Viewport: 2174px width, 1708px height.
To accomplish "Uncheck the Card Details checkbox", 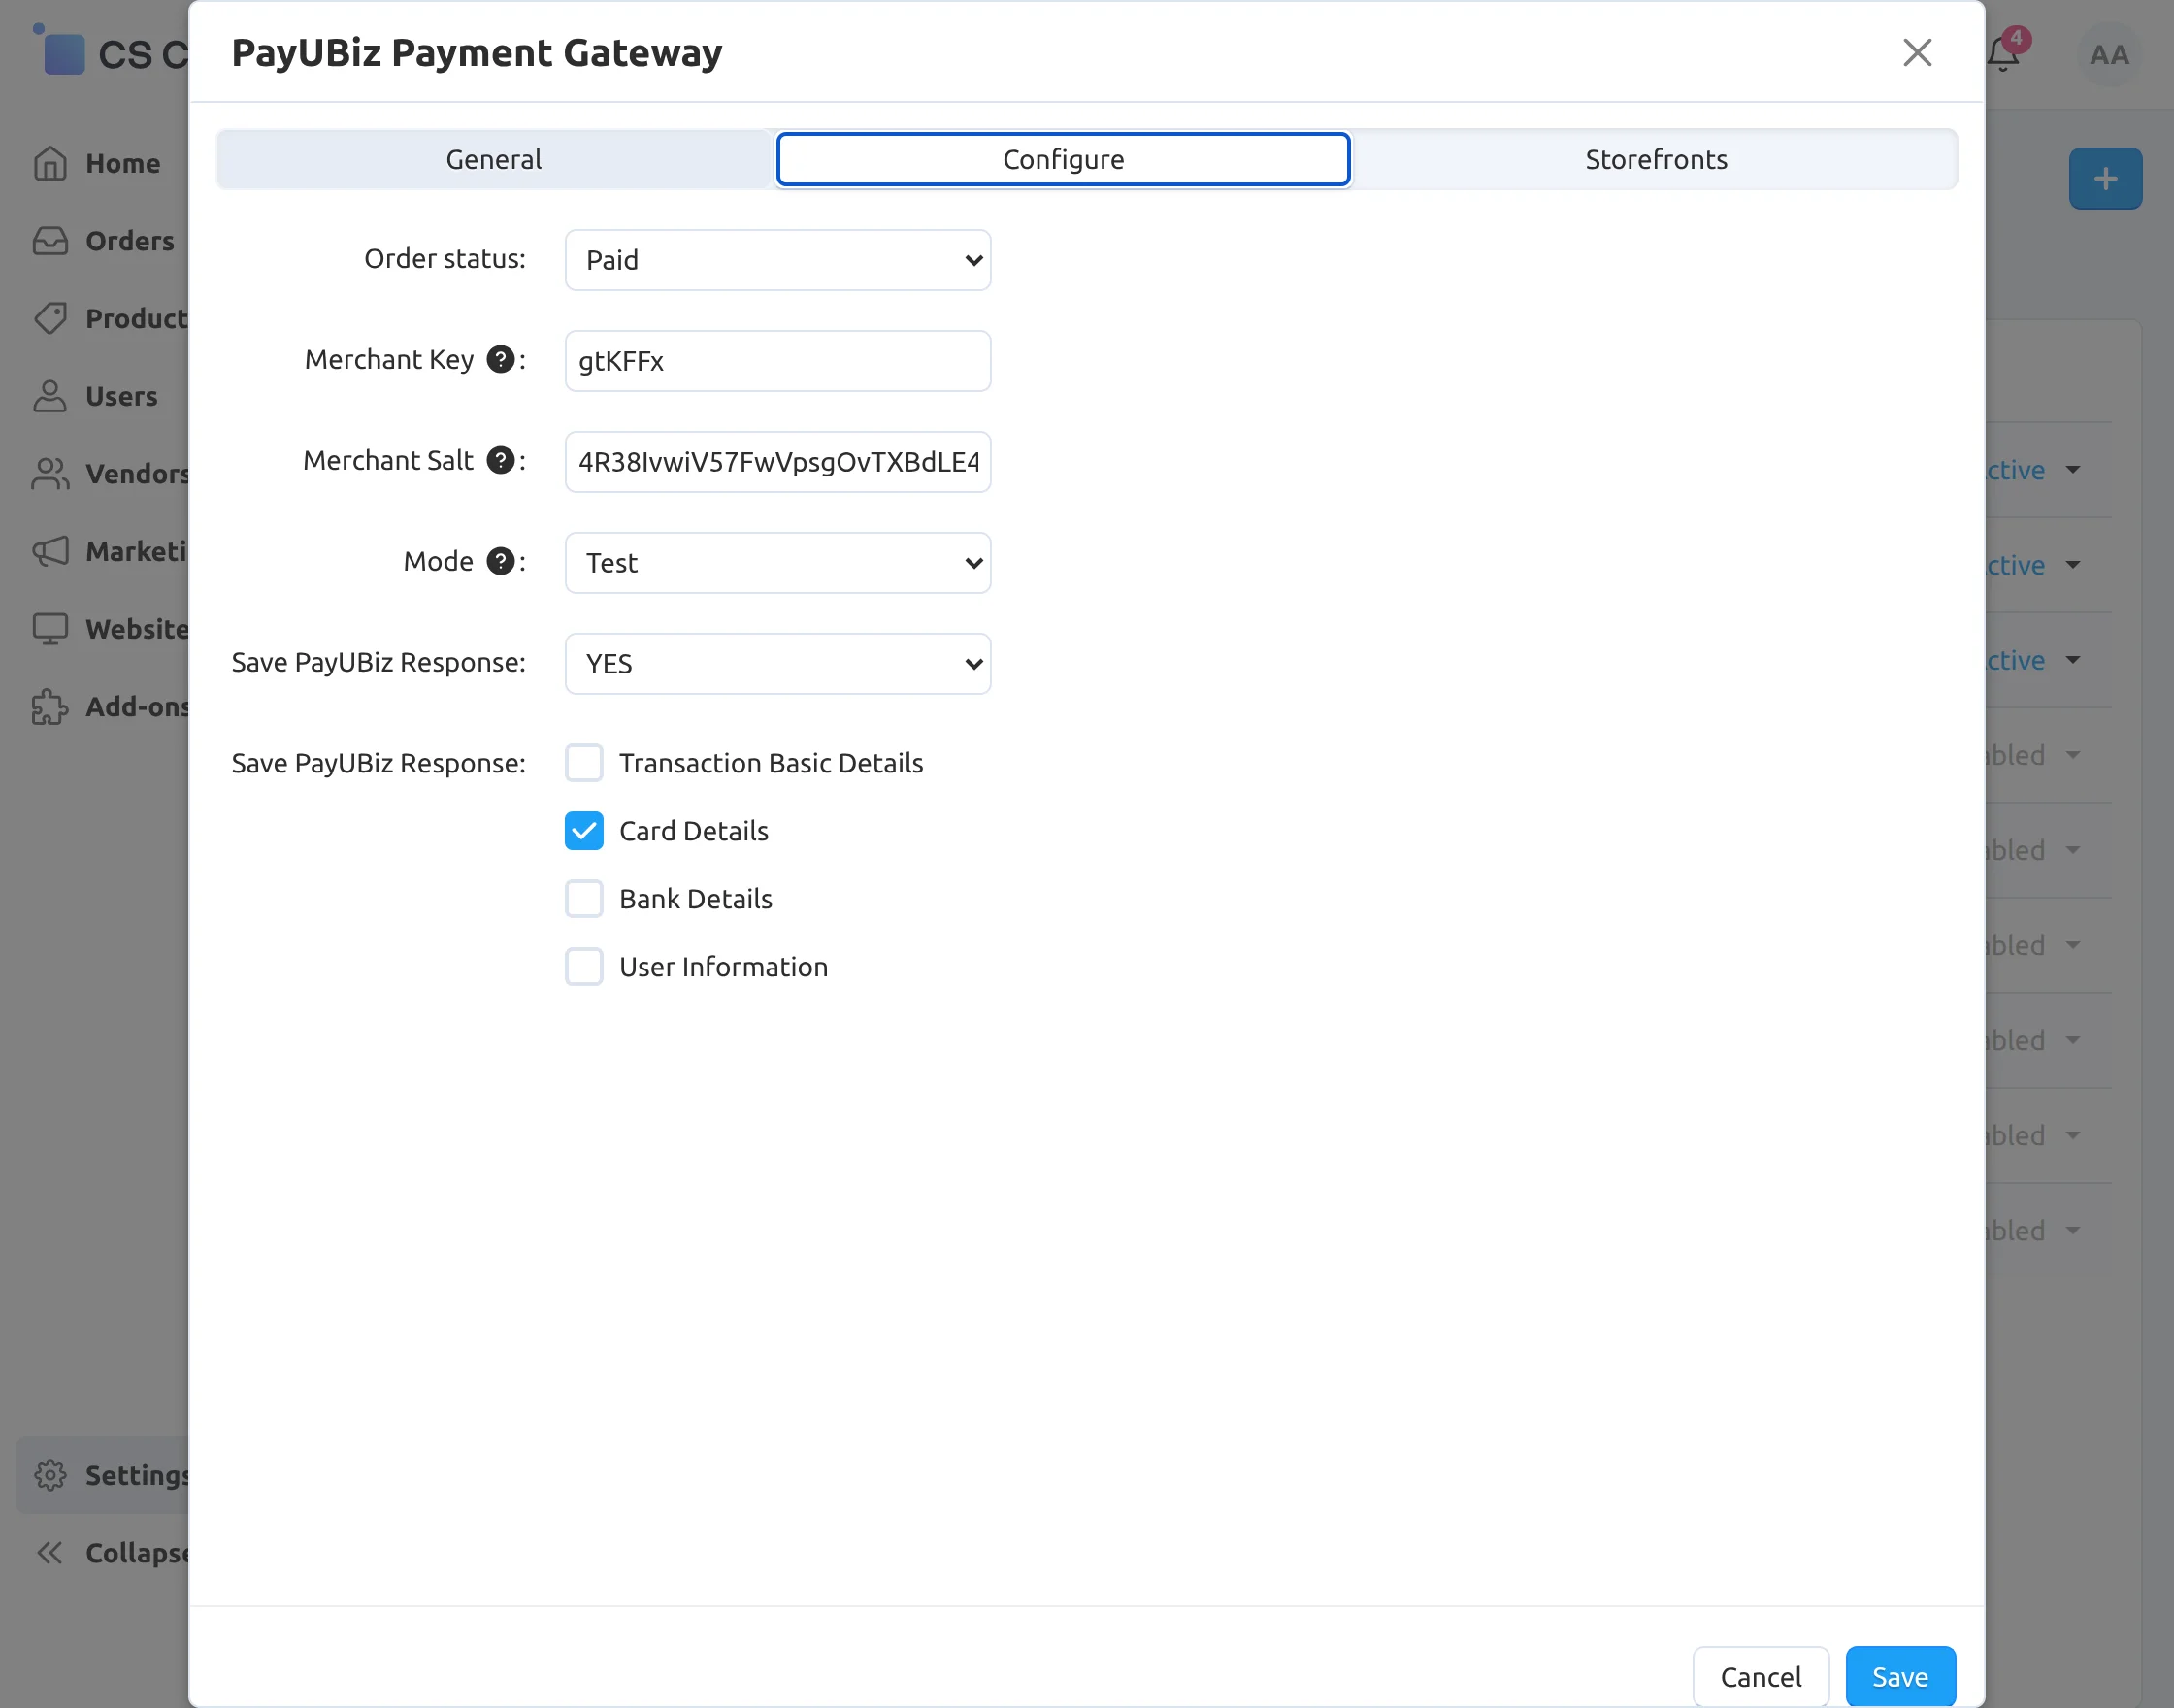I will (x=584, y=831).
